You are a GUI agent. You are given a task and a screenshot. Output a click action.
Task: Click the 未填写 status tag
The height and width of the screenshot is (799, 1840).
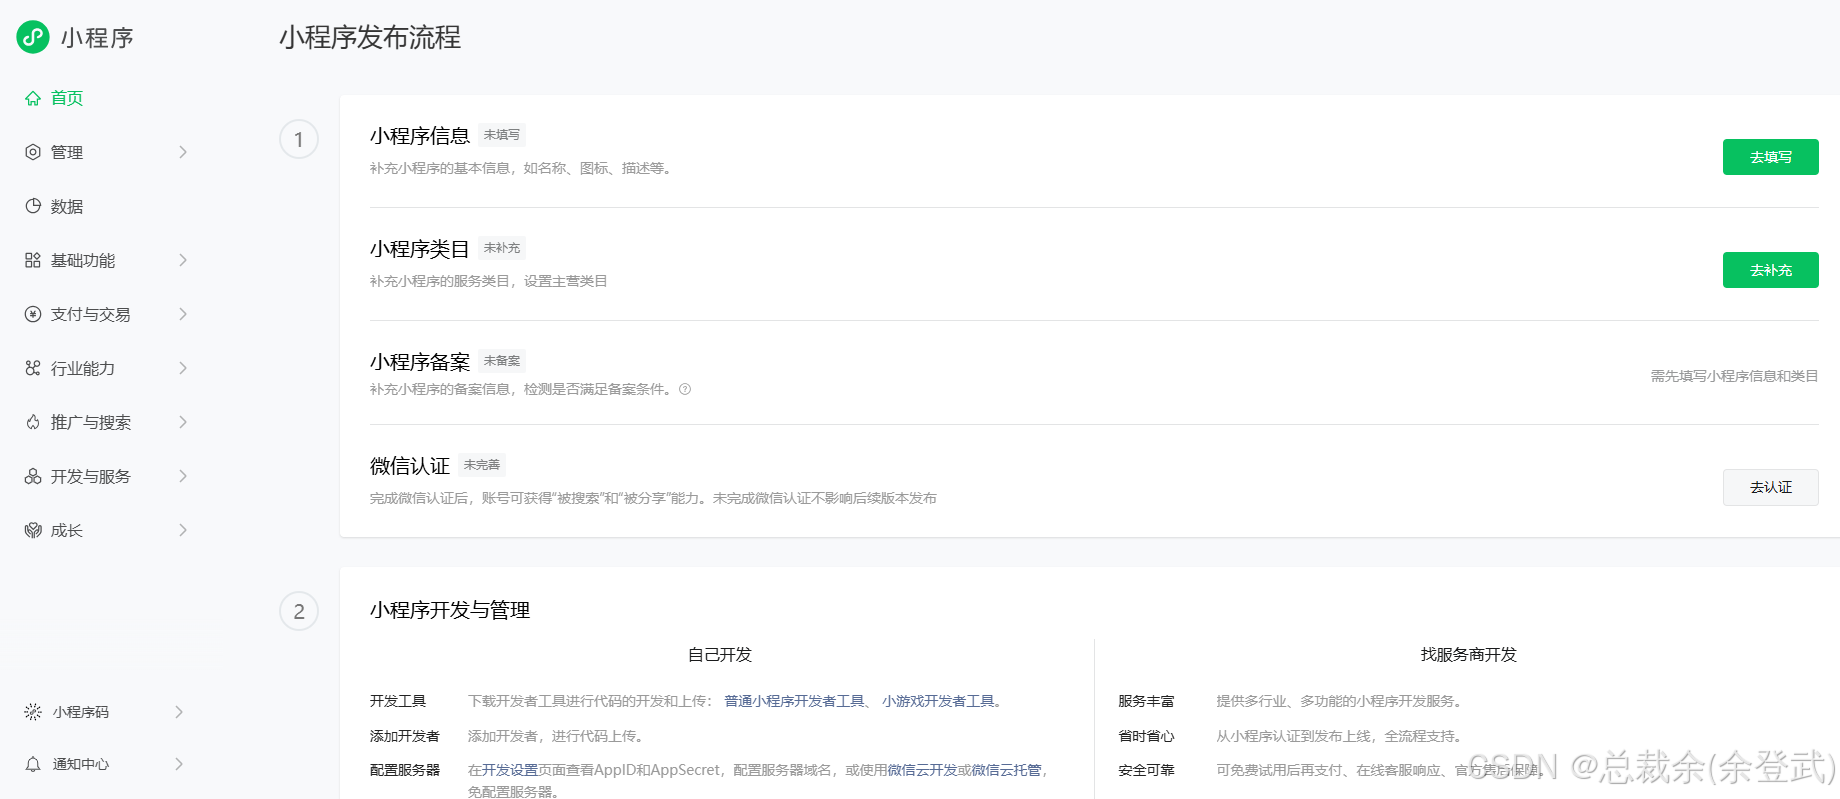[x=502, y=135]
